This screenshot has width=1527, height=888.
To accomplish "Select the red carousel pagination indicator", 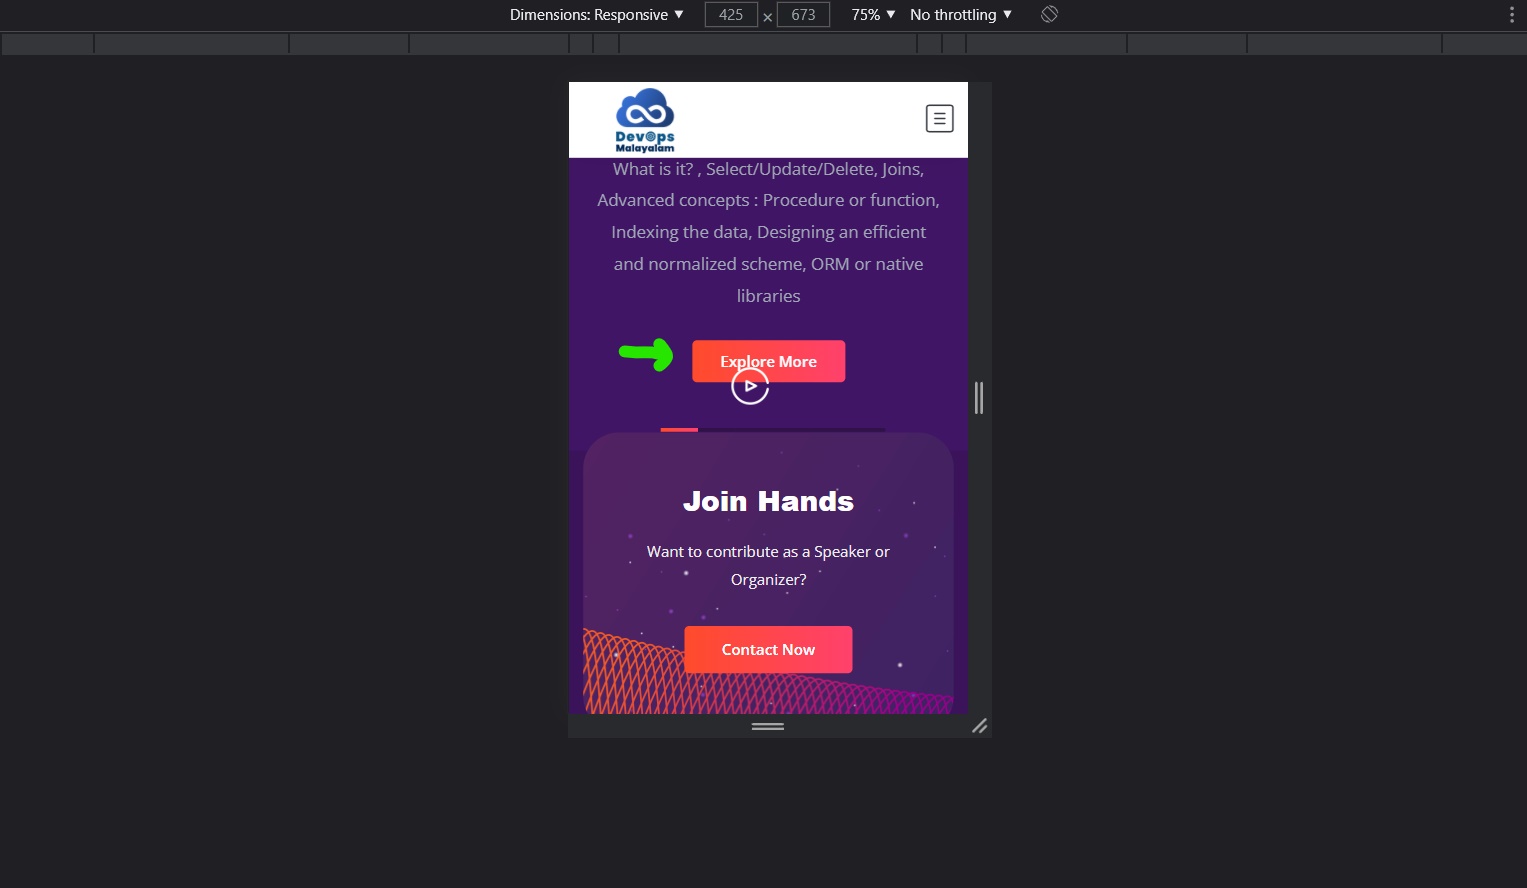I will point(679,430).
